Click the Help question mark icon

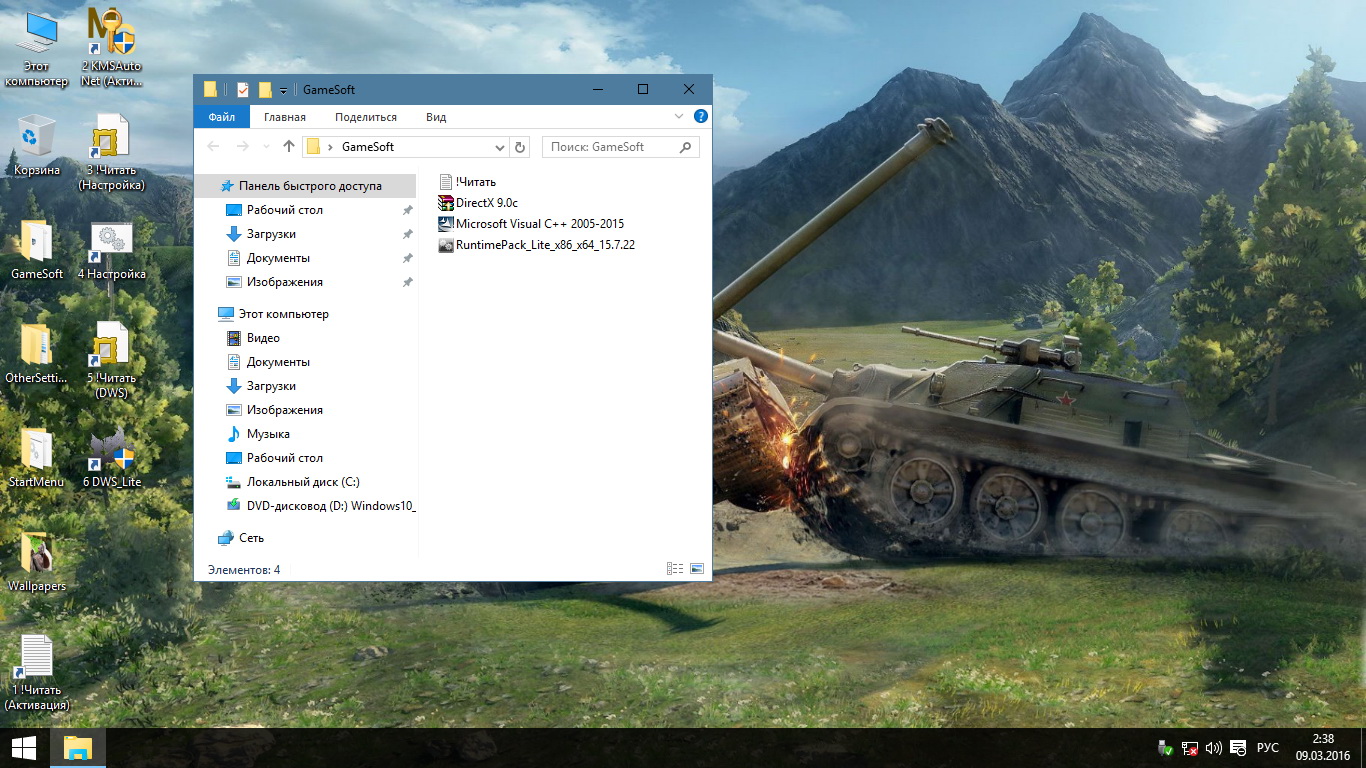click(x=700, y=117)
